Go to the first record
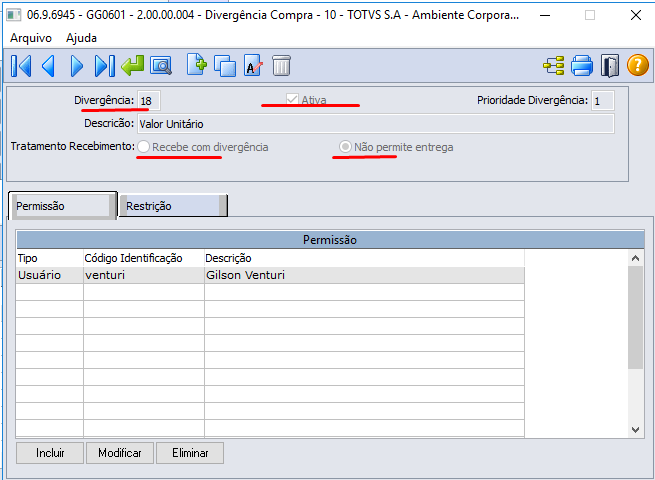The width and height of the screenshot is (655, 480). pyautogui.click(x=21, y=66)
